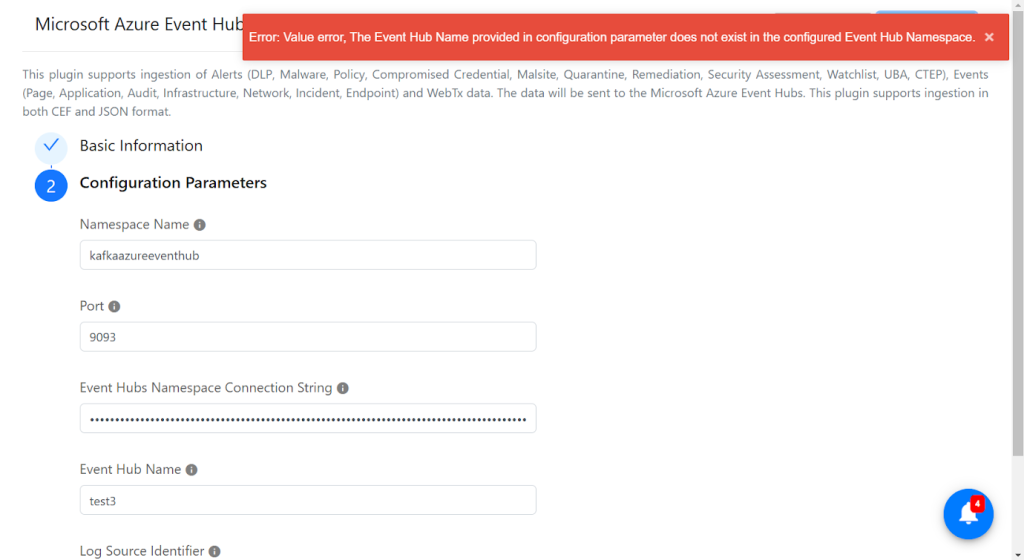Open the notification bell with badge

968,514
